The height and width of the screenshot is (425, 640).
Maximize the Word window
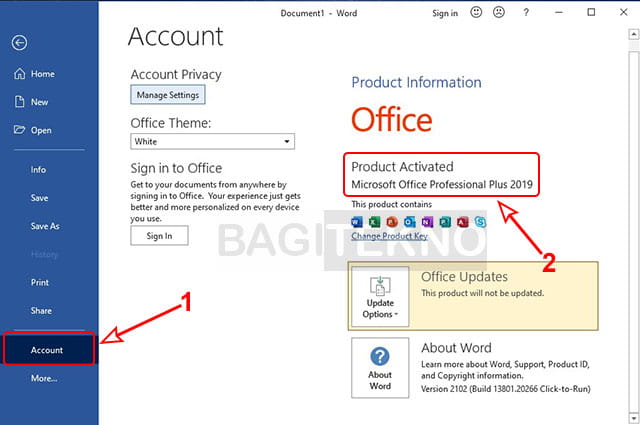click(x=591, y=12)
